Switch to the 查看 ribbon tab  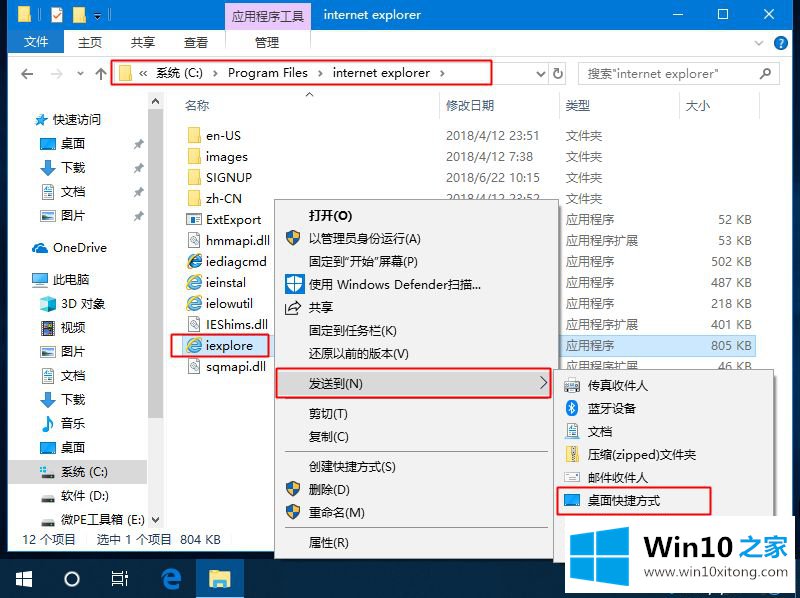click(195, 42)
